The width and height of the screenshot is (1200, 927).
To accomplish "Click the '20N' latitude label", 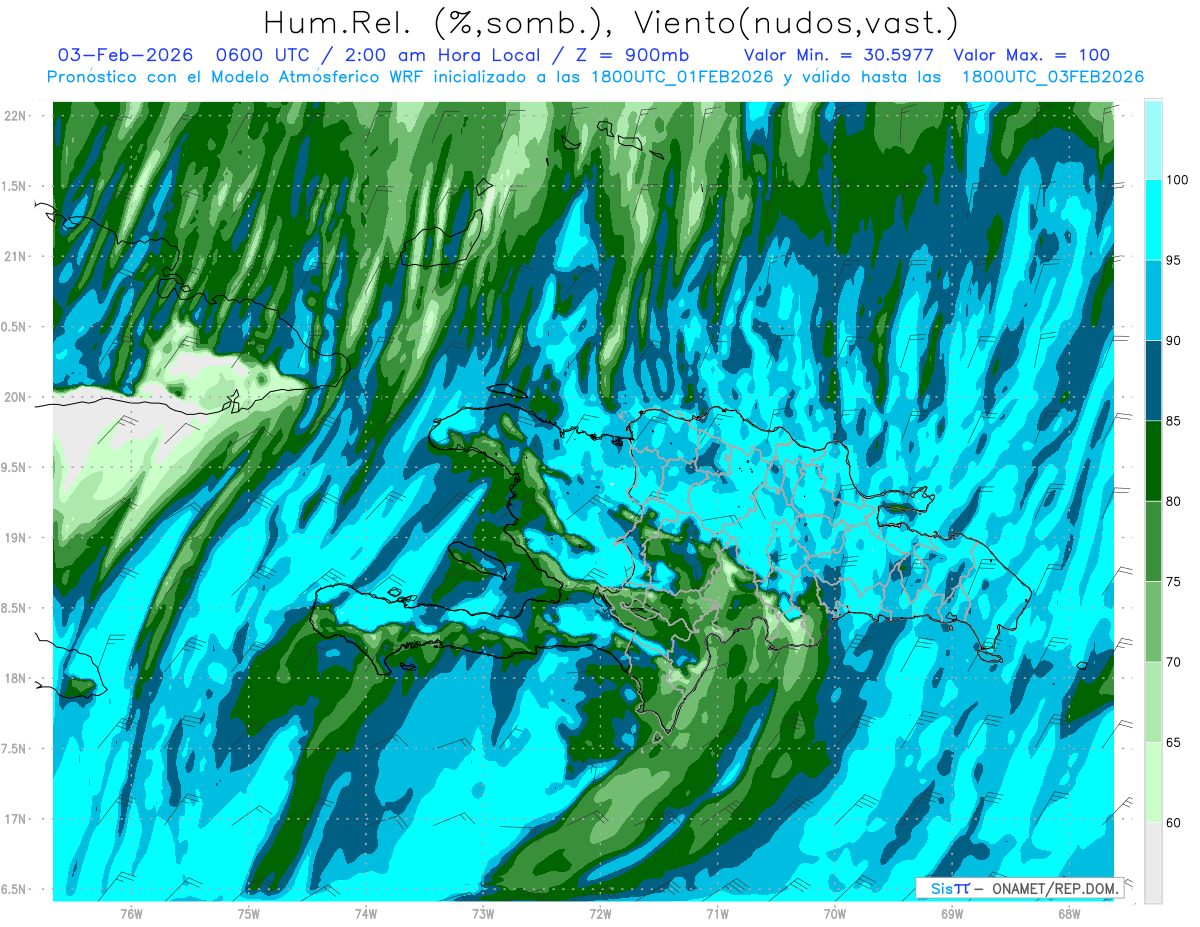I will [17, 397].
